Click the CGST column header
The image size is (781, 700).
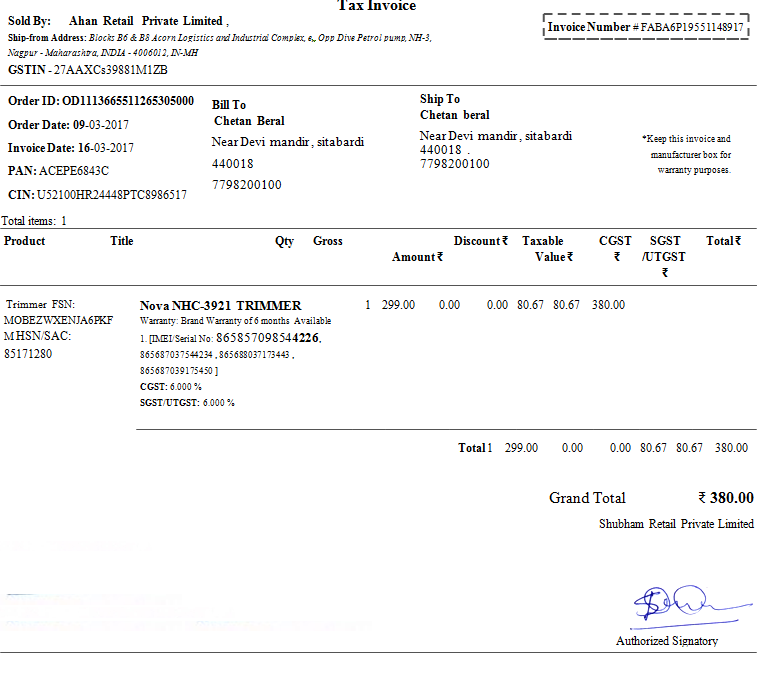(615, 249)
